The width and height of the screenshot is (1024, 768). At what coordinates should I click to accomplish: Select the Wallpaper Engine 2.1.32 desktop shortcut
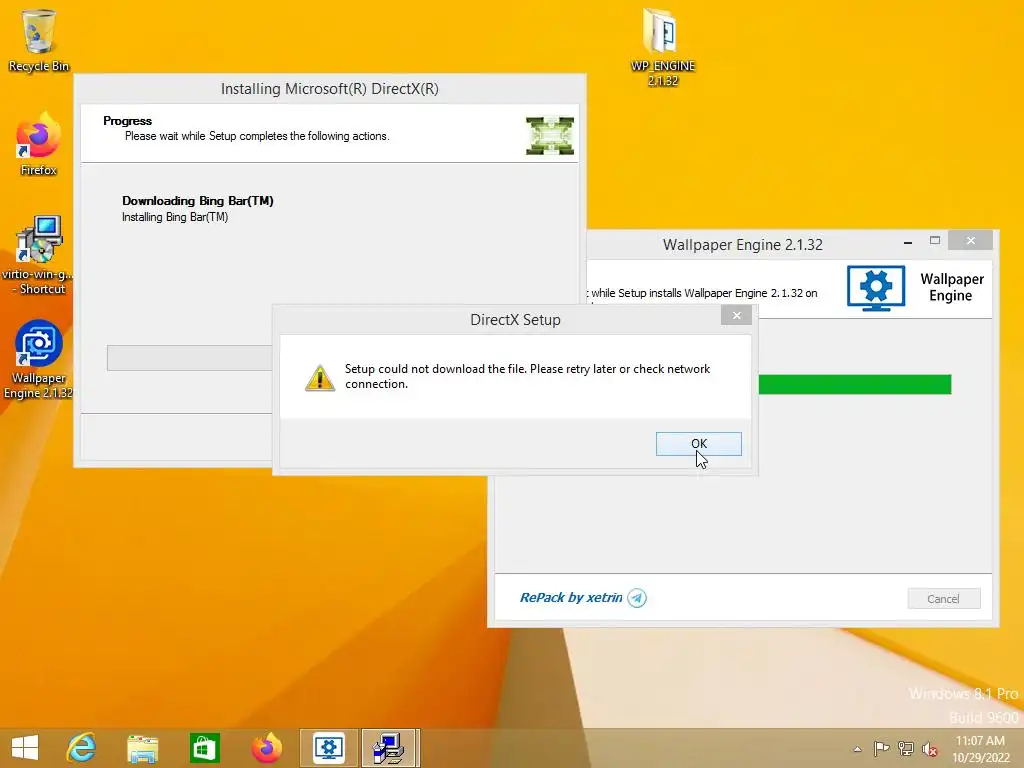point(38,359)
